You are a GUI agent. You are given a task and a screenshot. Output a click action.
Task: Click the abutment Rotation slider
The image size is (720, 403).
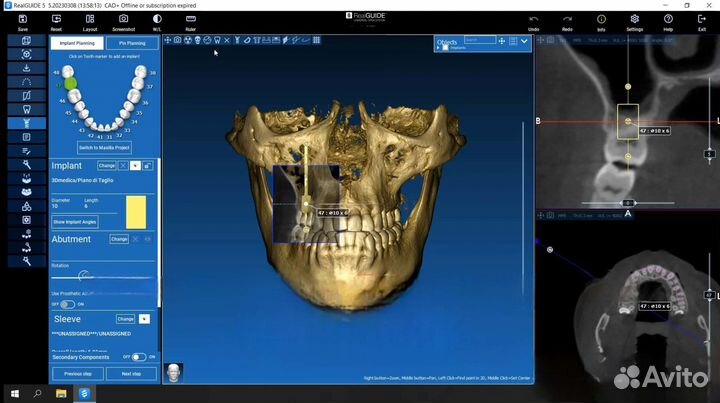click(102, 277)
